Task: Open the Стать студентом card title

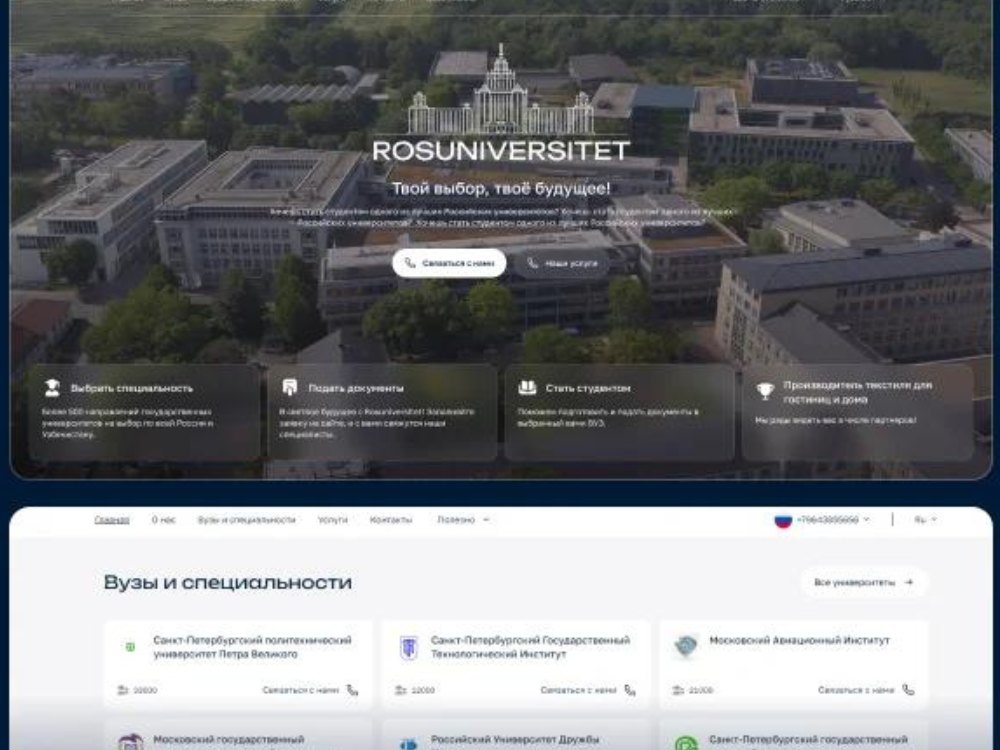Action: (588, 388)
